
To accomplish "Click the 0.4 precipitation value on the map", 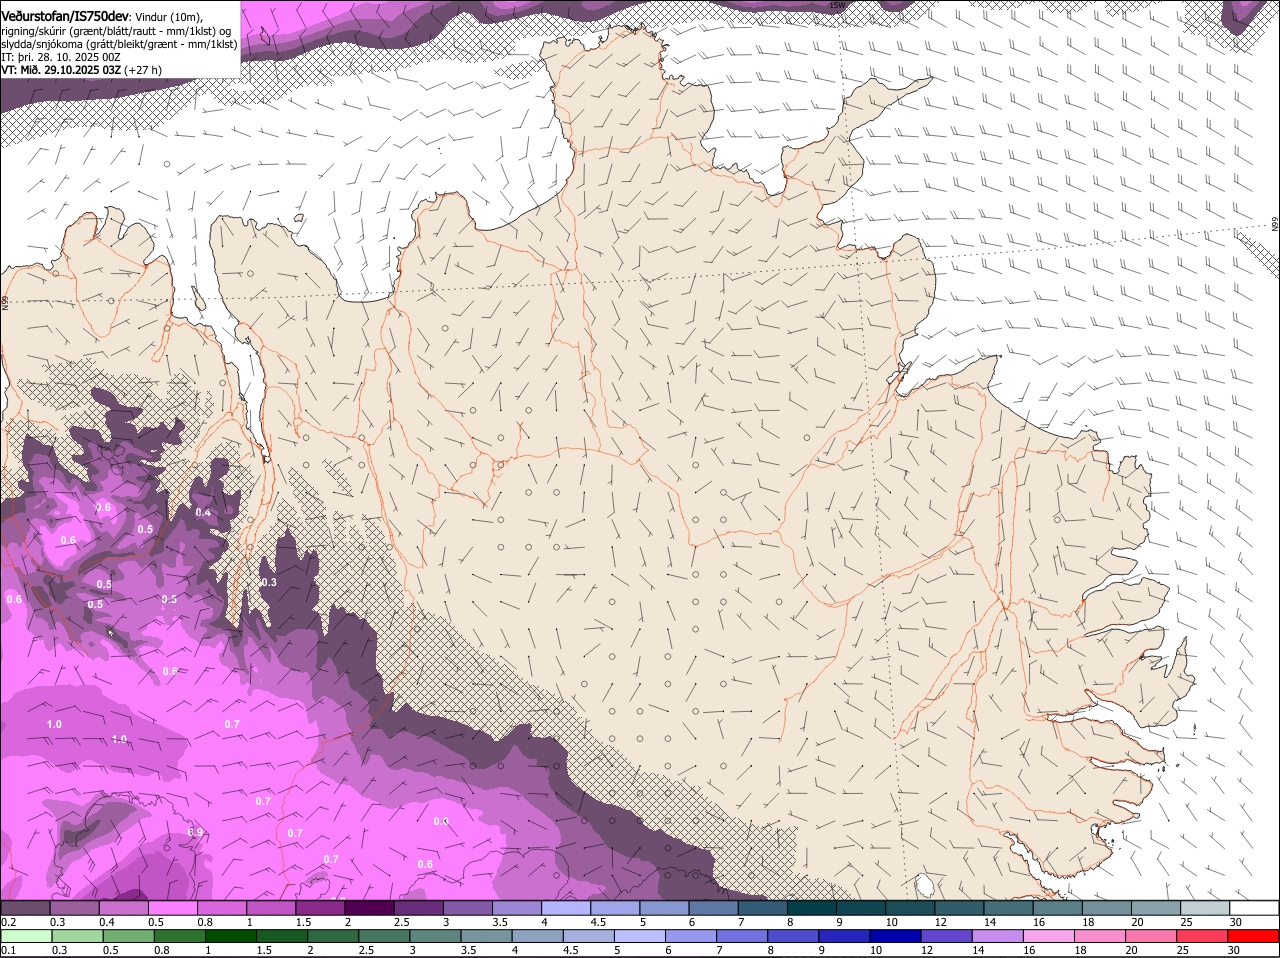I will point(203,512).
